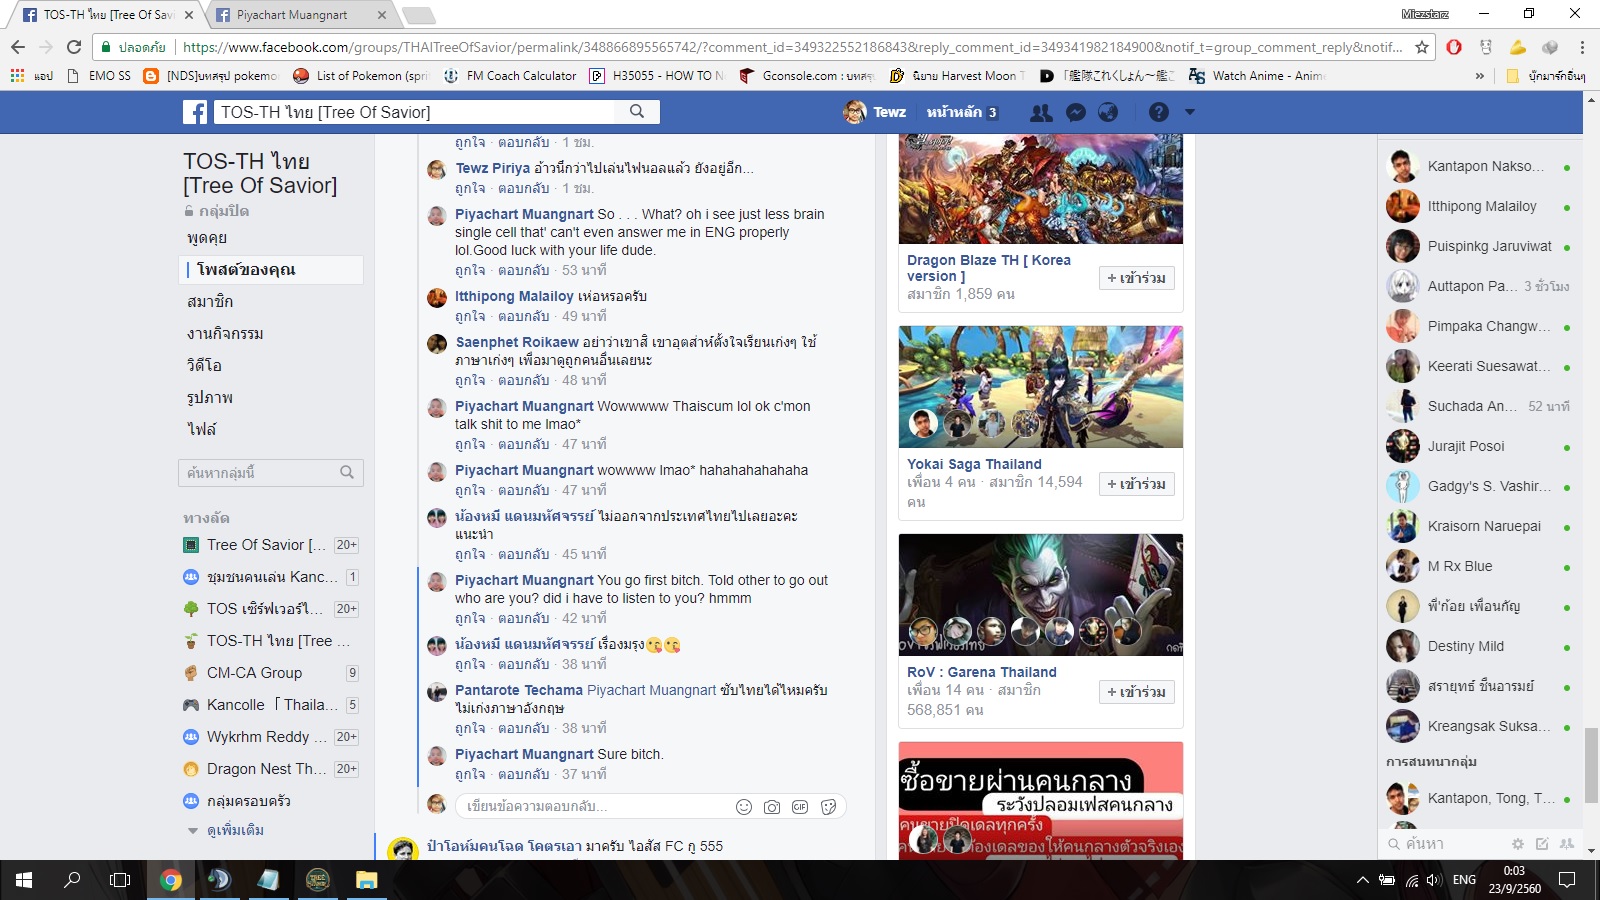Click the Facebook top search field

pyautogui.click(x=416, y=112)
